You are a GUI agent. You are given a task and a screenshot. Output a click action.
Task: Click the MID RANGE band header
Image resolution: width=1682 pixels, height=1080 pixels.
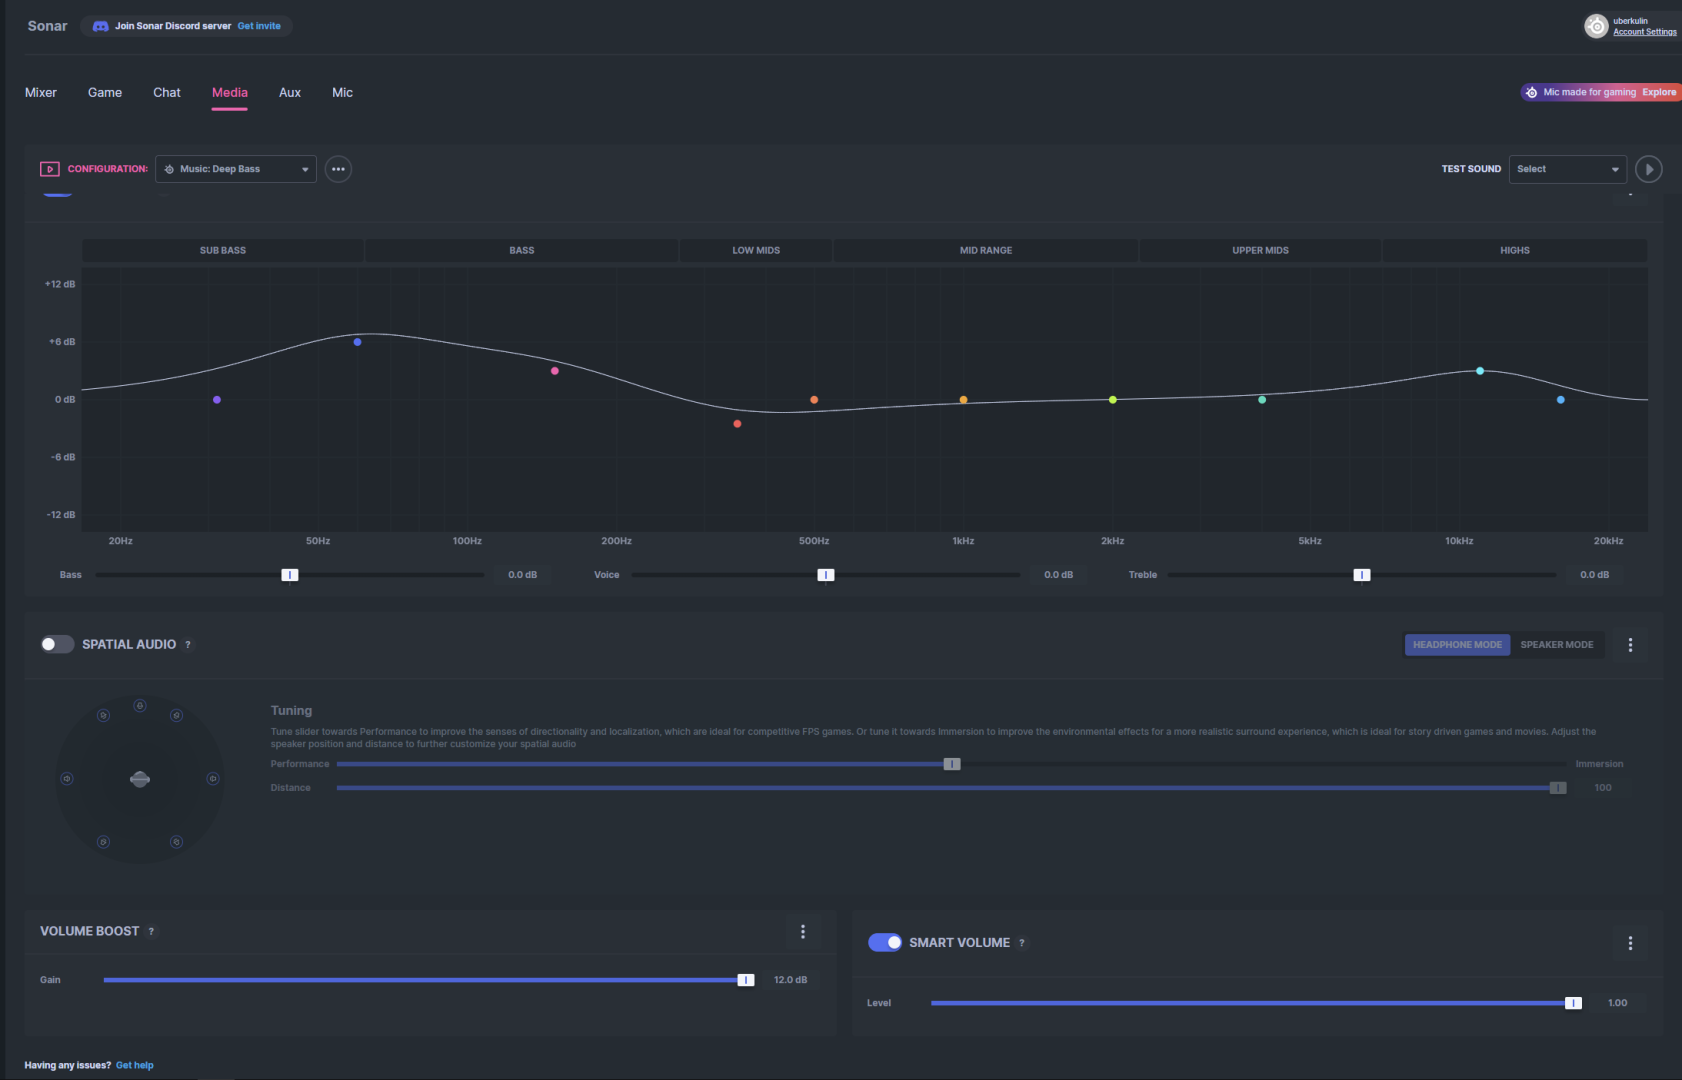986,250
